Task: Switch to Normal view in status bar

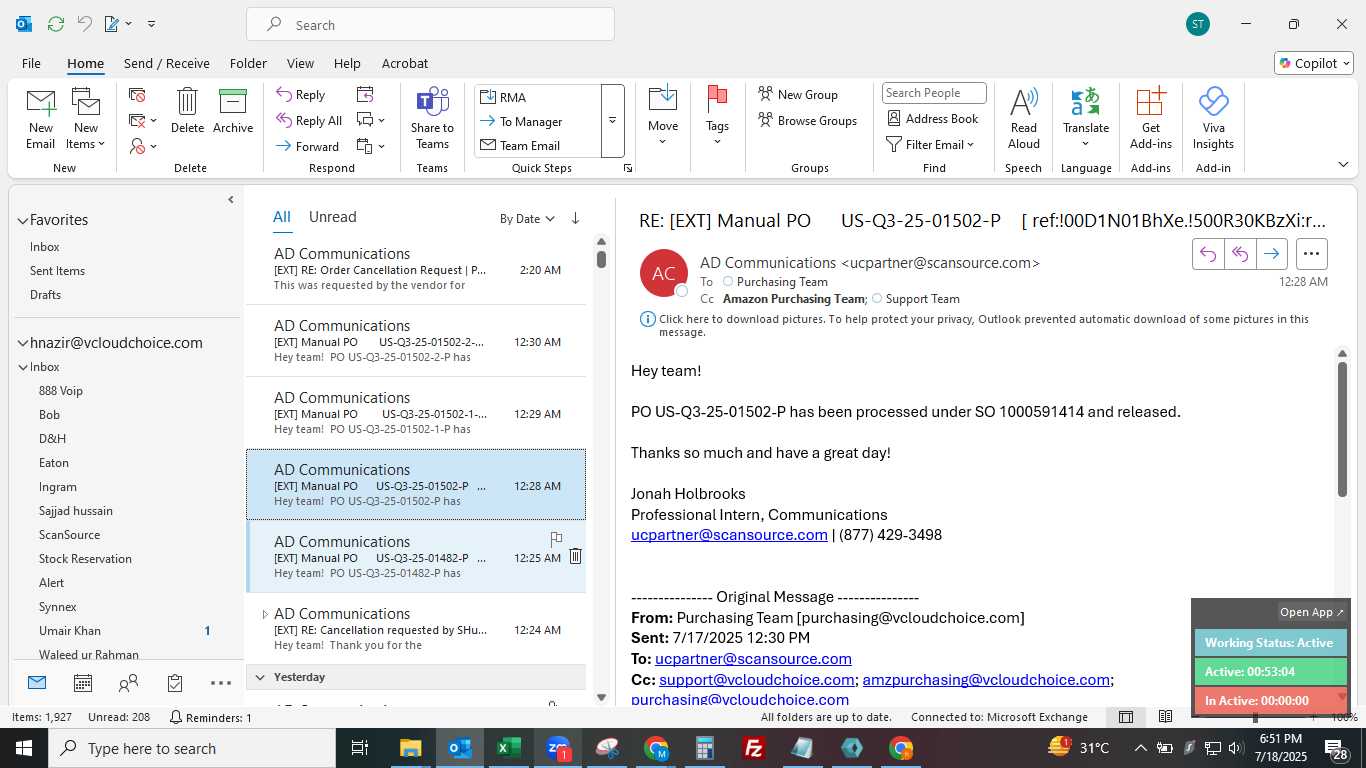Action: click(x=1126, y=717)
